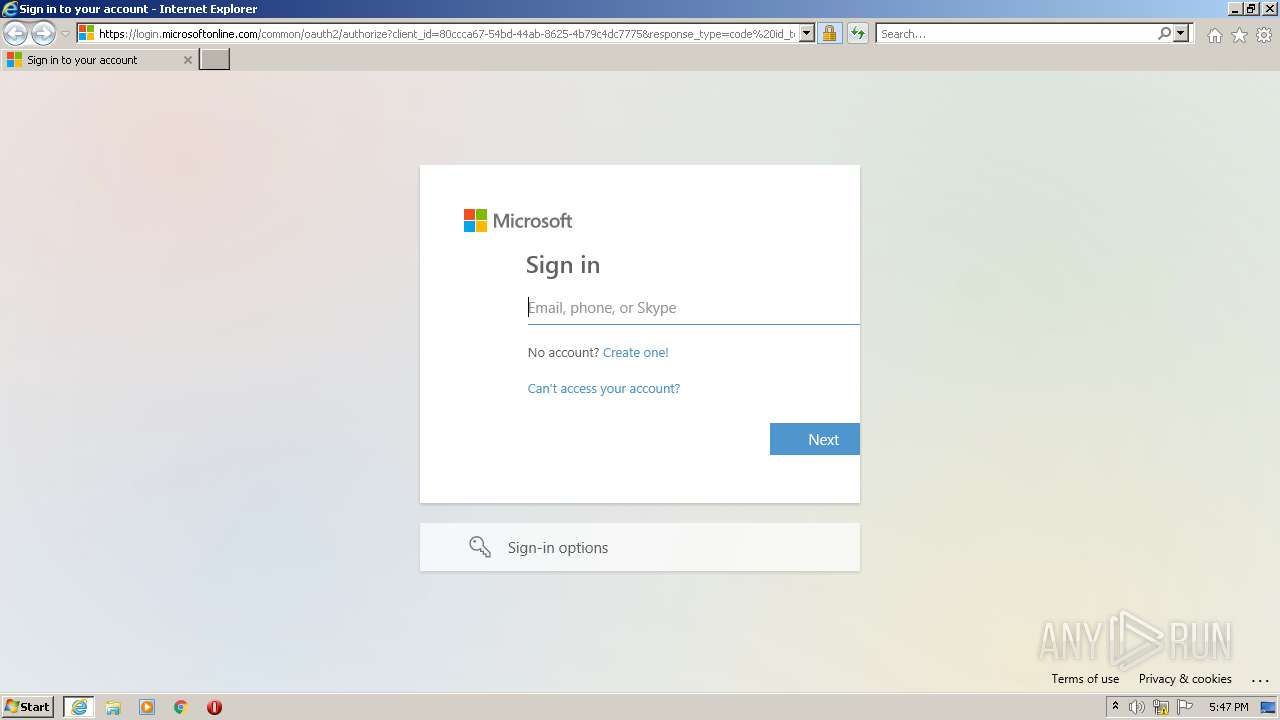Click the Search box in toolbar
This screenshot has height=720, width=1280.
(1016, 33)
